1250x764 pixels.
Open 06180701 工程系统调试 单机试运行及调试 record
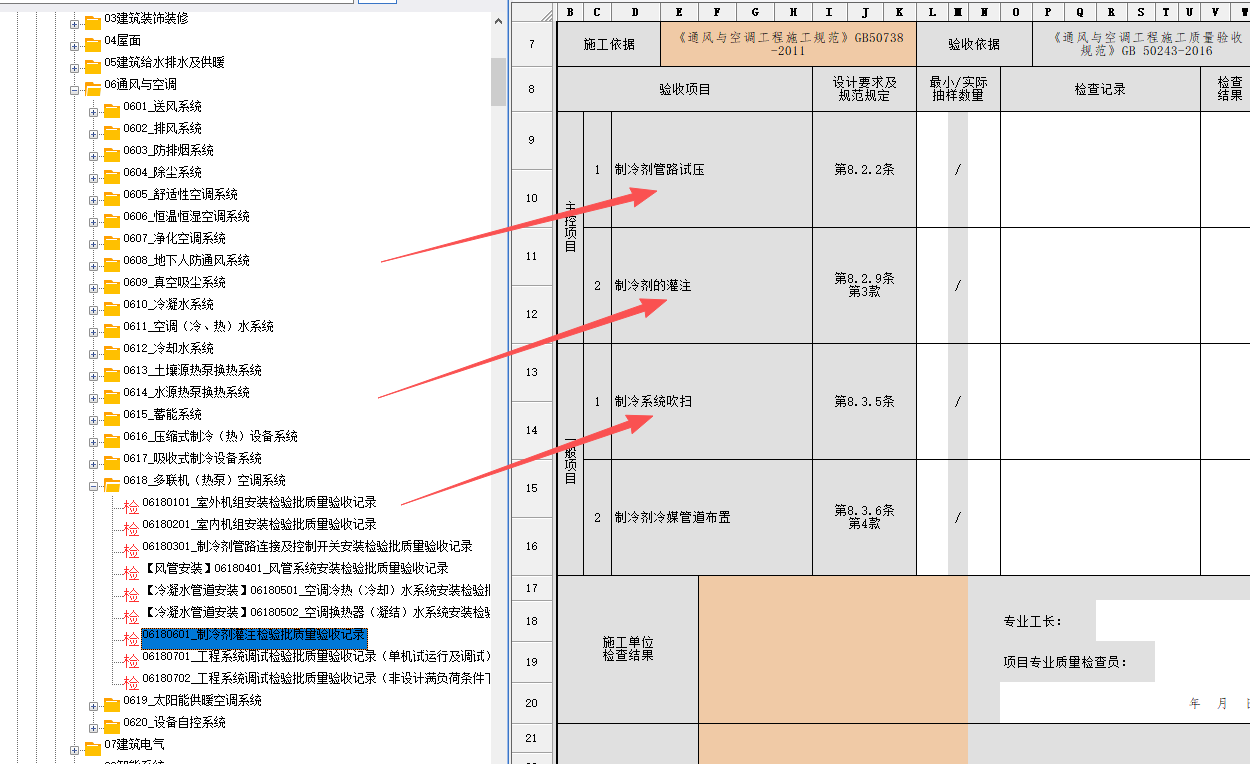[x=316, y=656]
